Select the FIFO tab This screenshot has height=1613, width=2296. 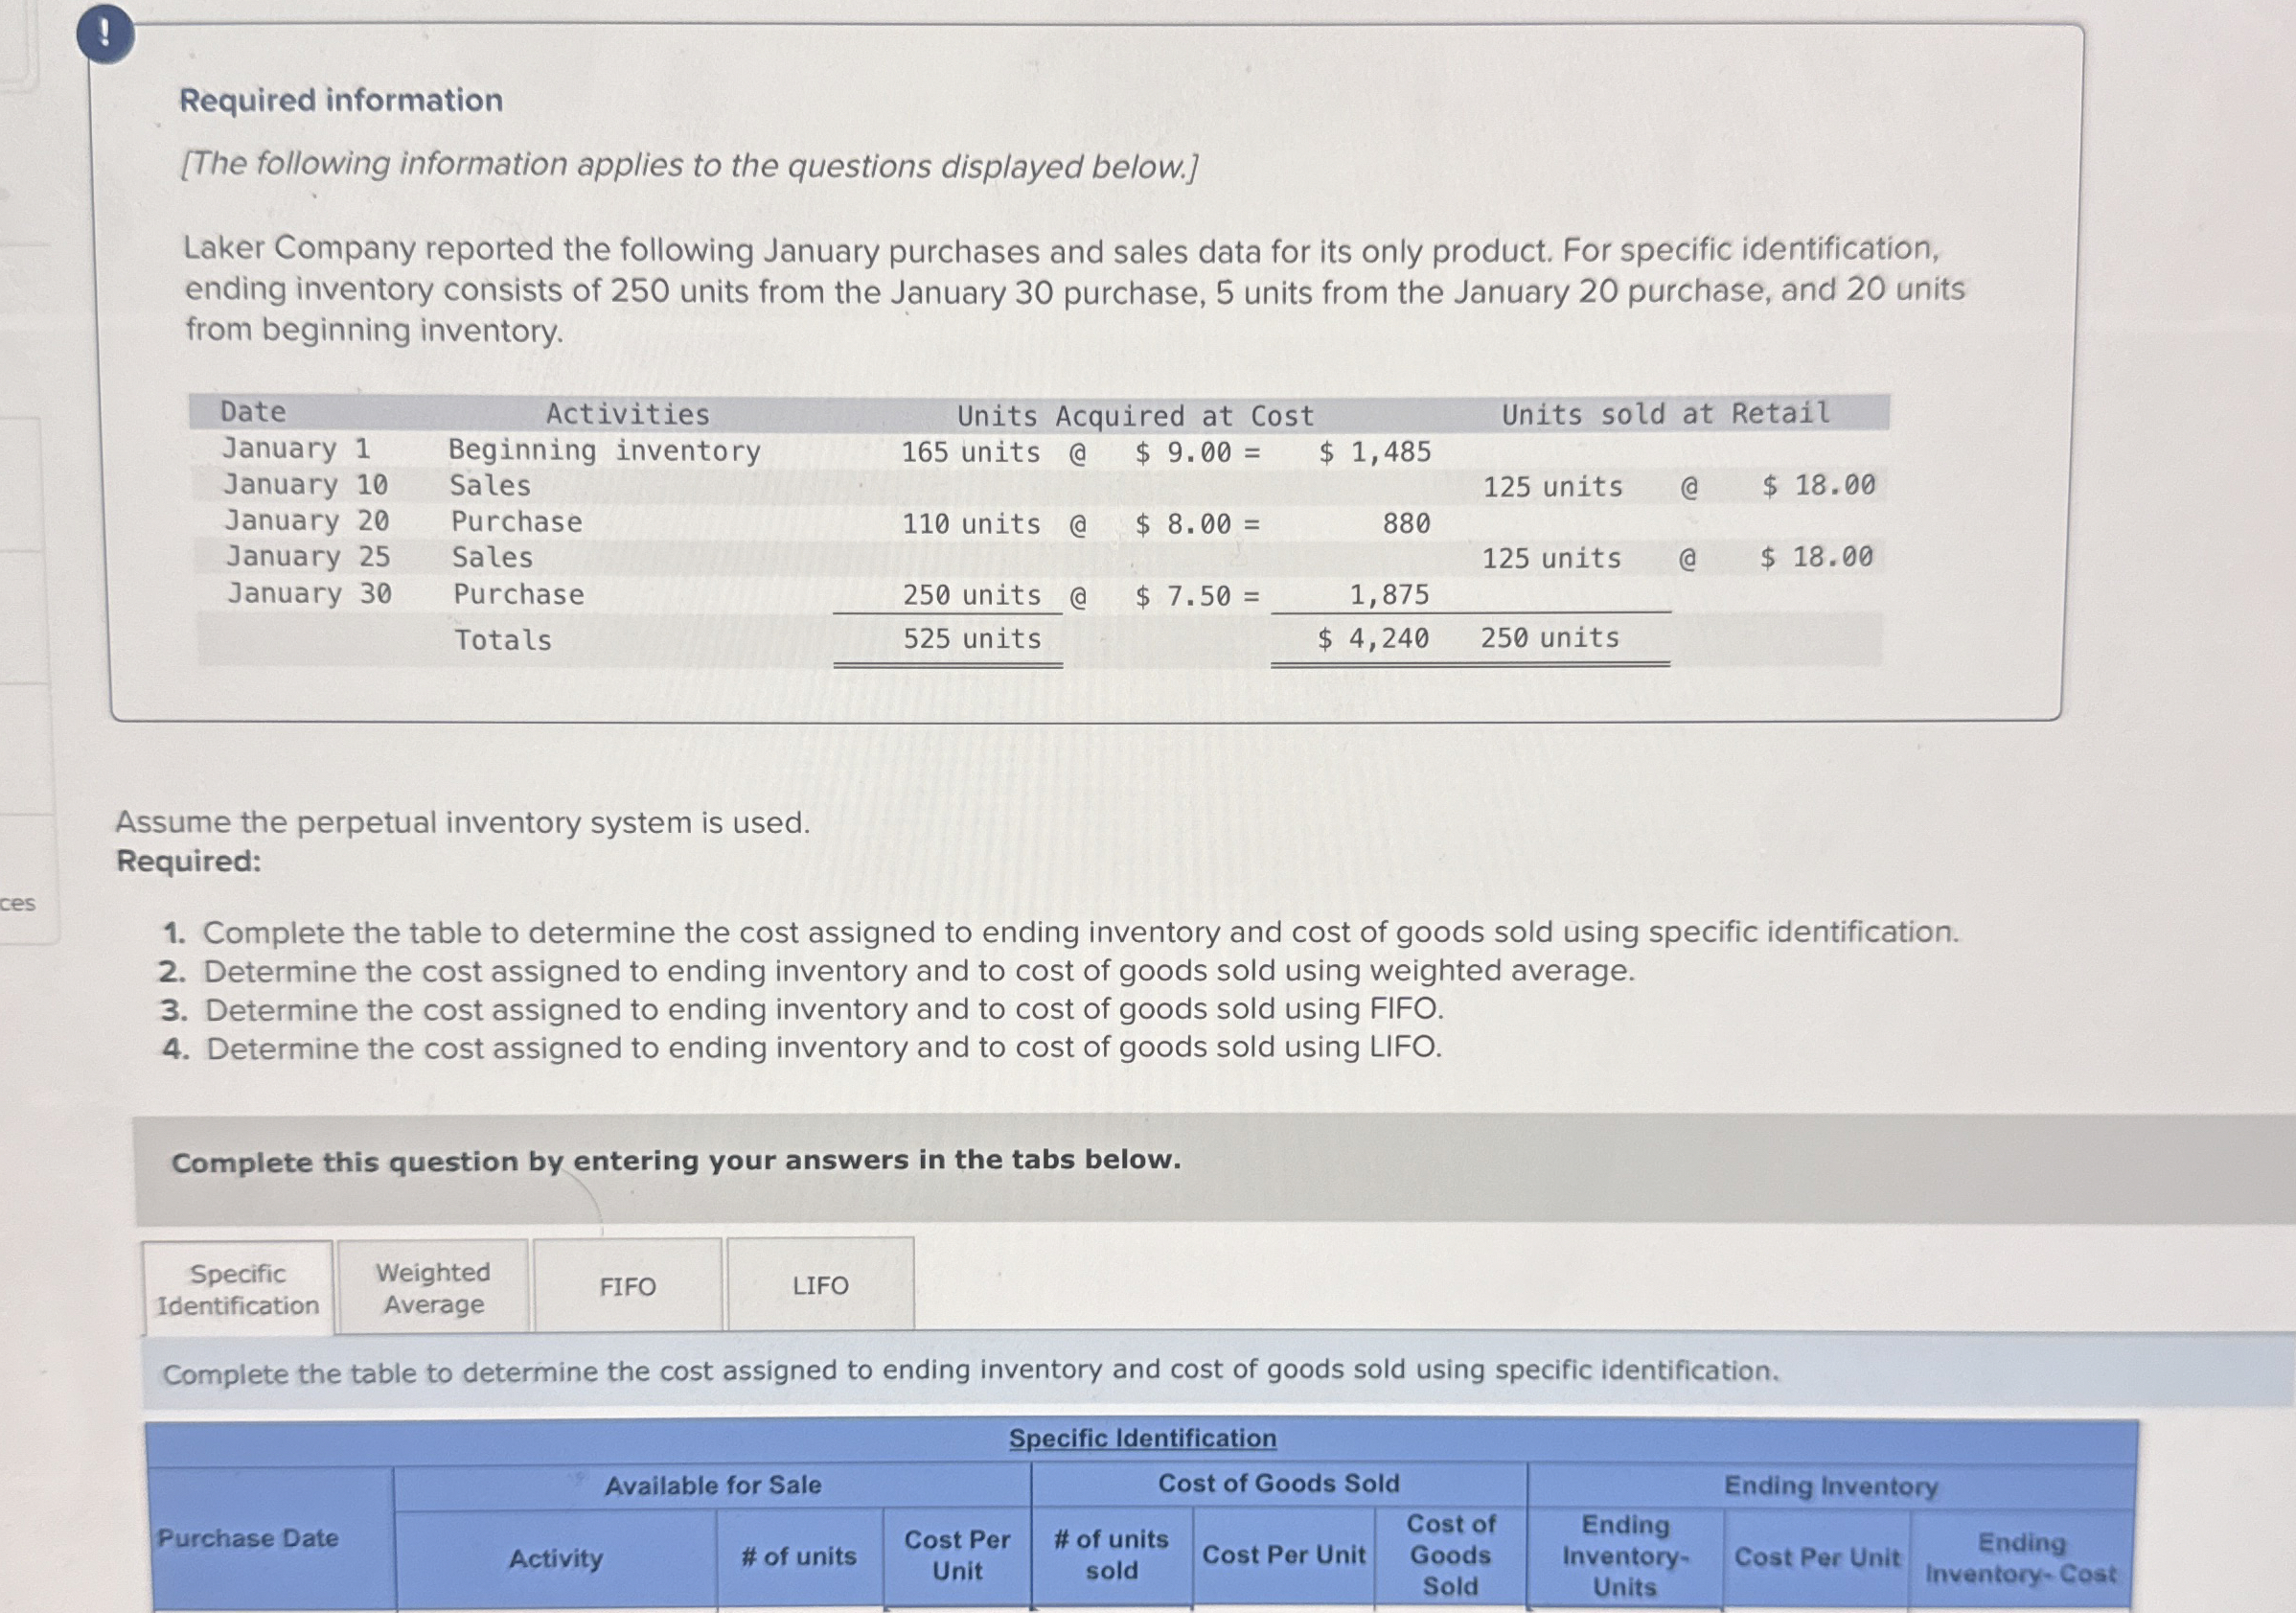627,1286
